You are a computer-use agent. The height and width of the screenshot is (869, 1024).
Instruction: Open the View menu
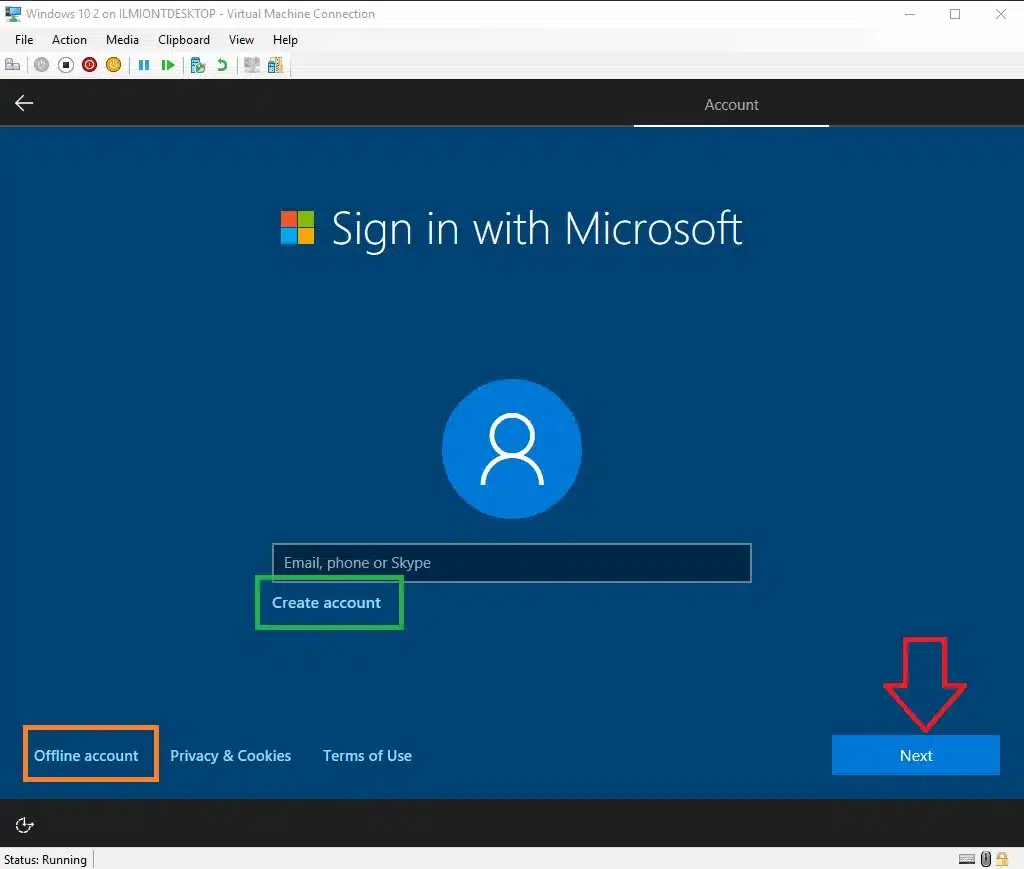241,40
